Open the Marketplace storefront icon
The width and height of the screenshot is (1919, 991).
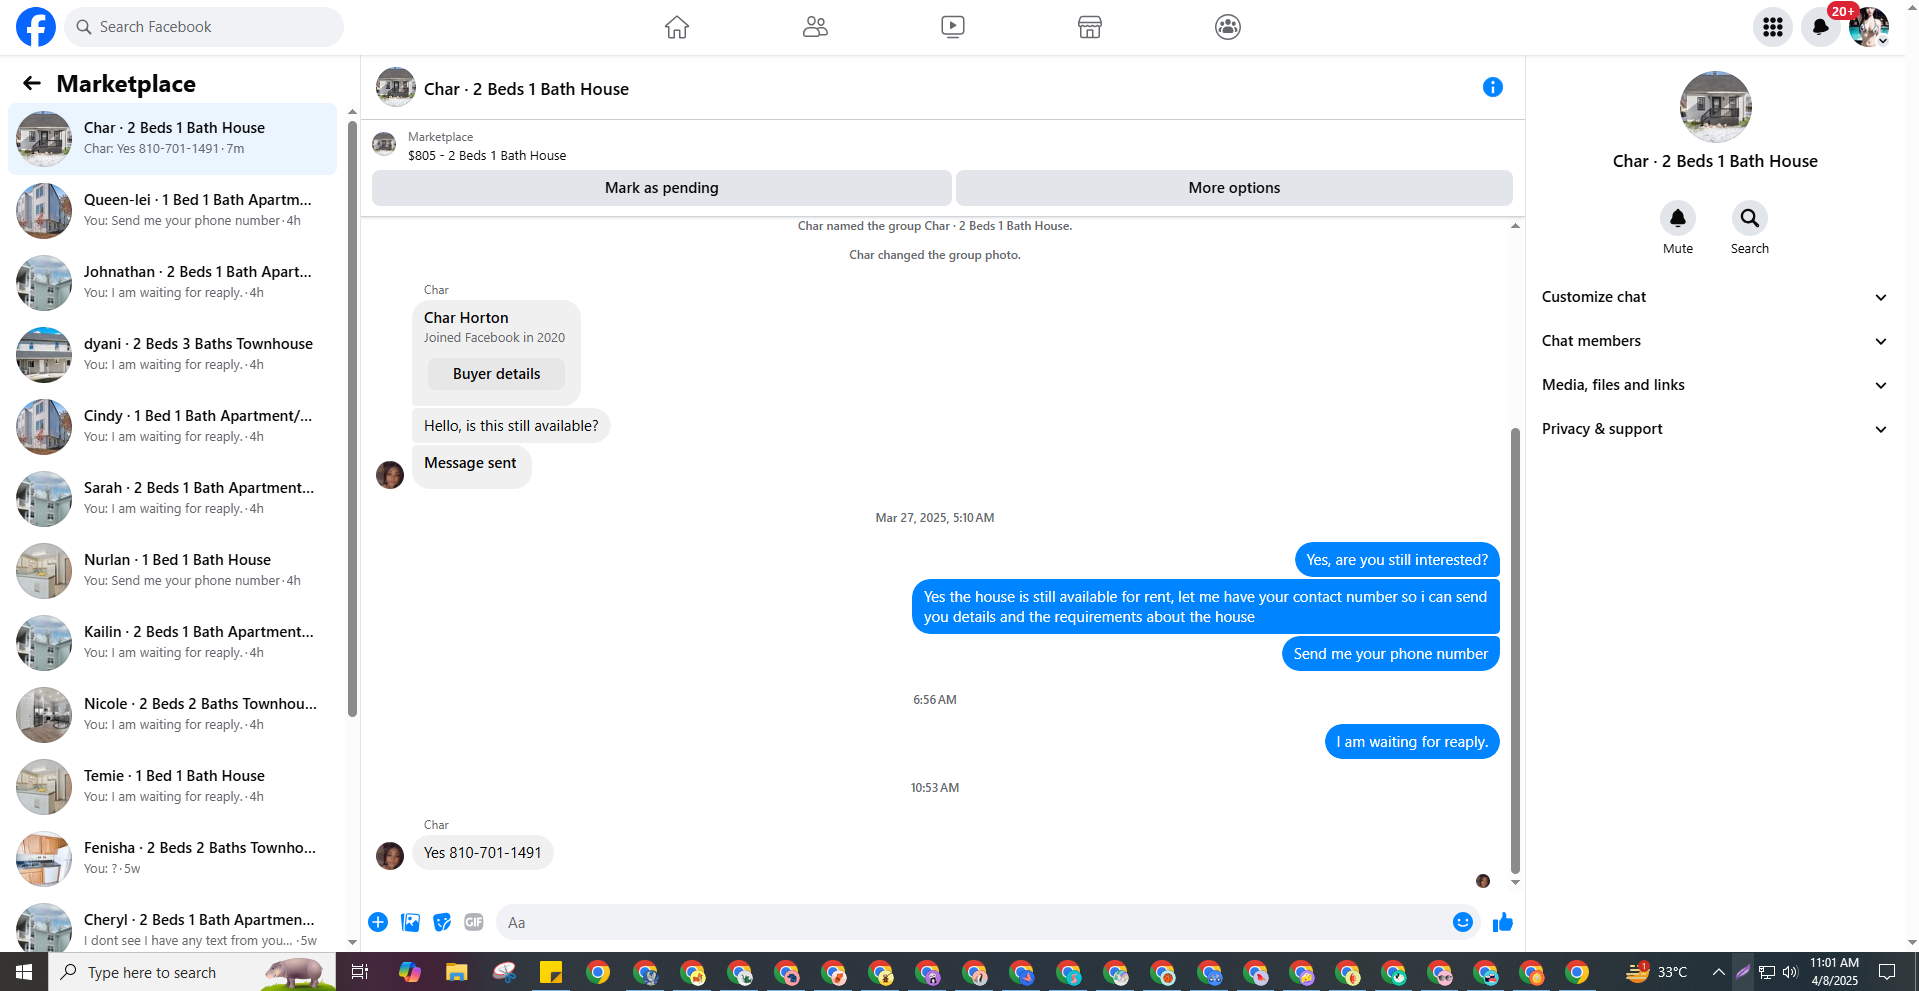[x=1090, y=27]
